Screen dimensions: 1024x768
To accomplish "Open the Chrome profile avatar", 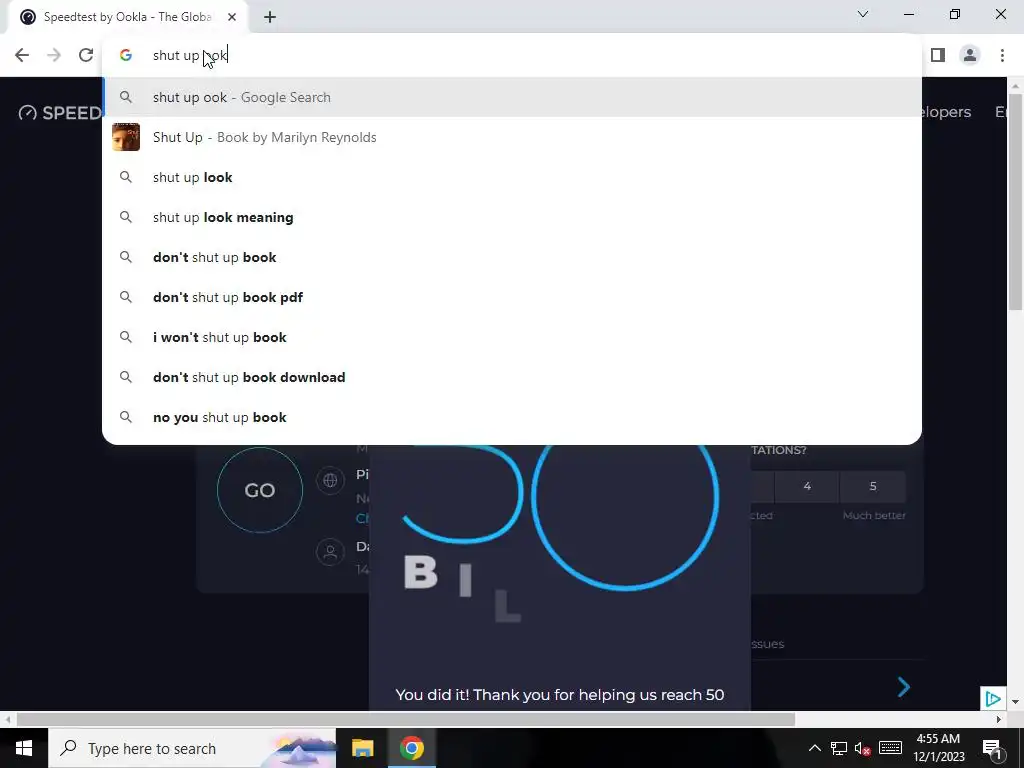I will pos(970,56).
